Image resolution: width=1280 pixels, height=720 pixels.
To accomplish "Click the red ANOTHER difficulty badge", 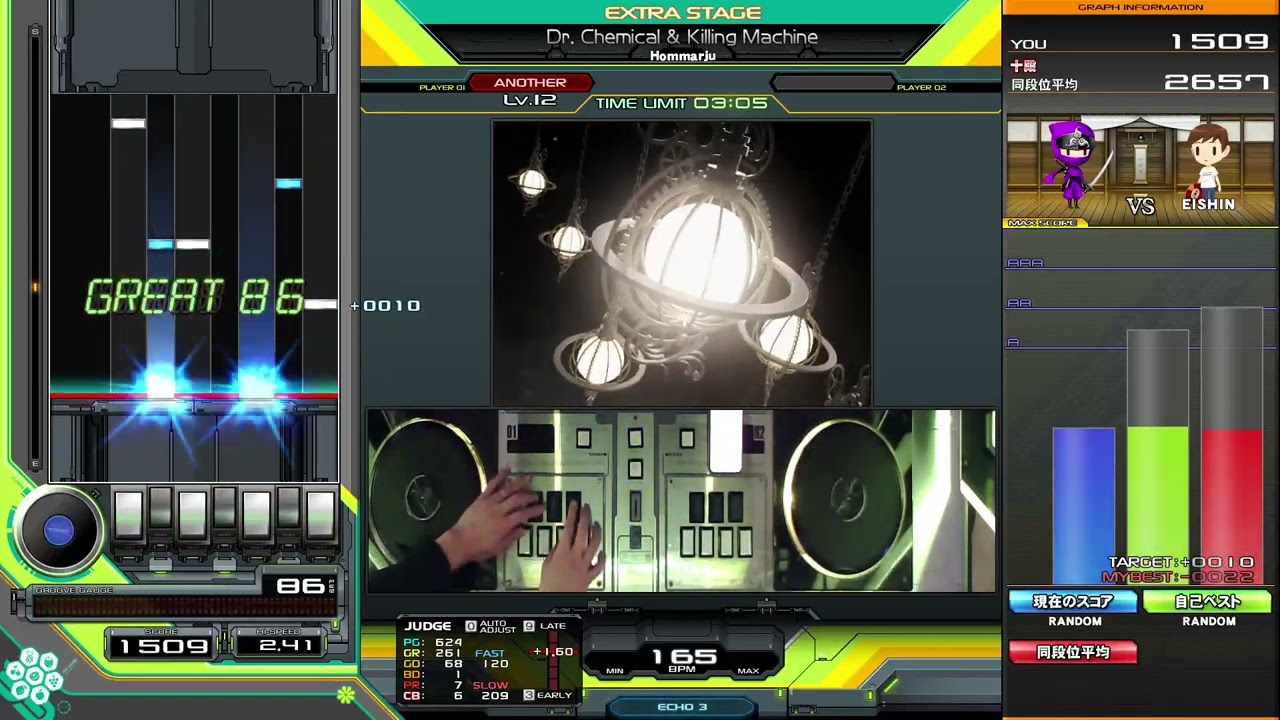I will 530,83.
